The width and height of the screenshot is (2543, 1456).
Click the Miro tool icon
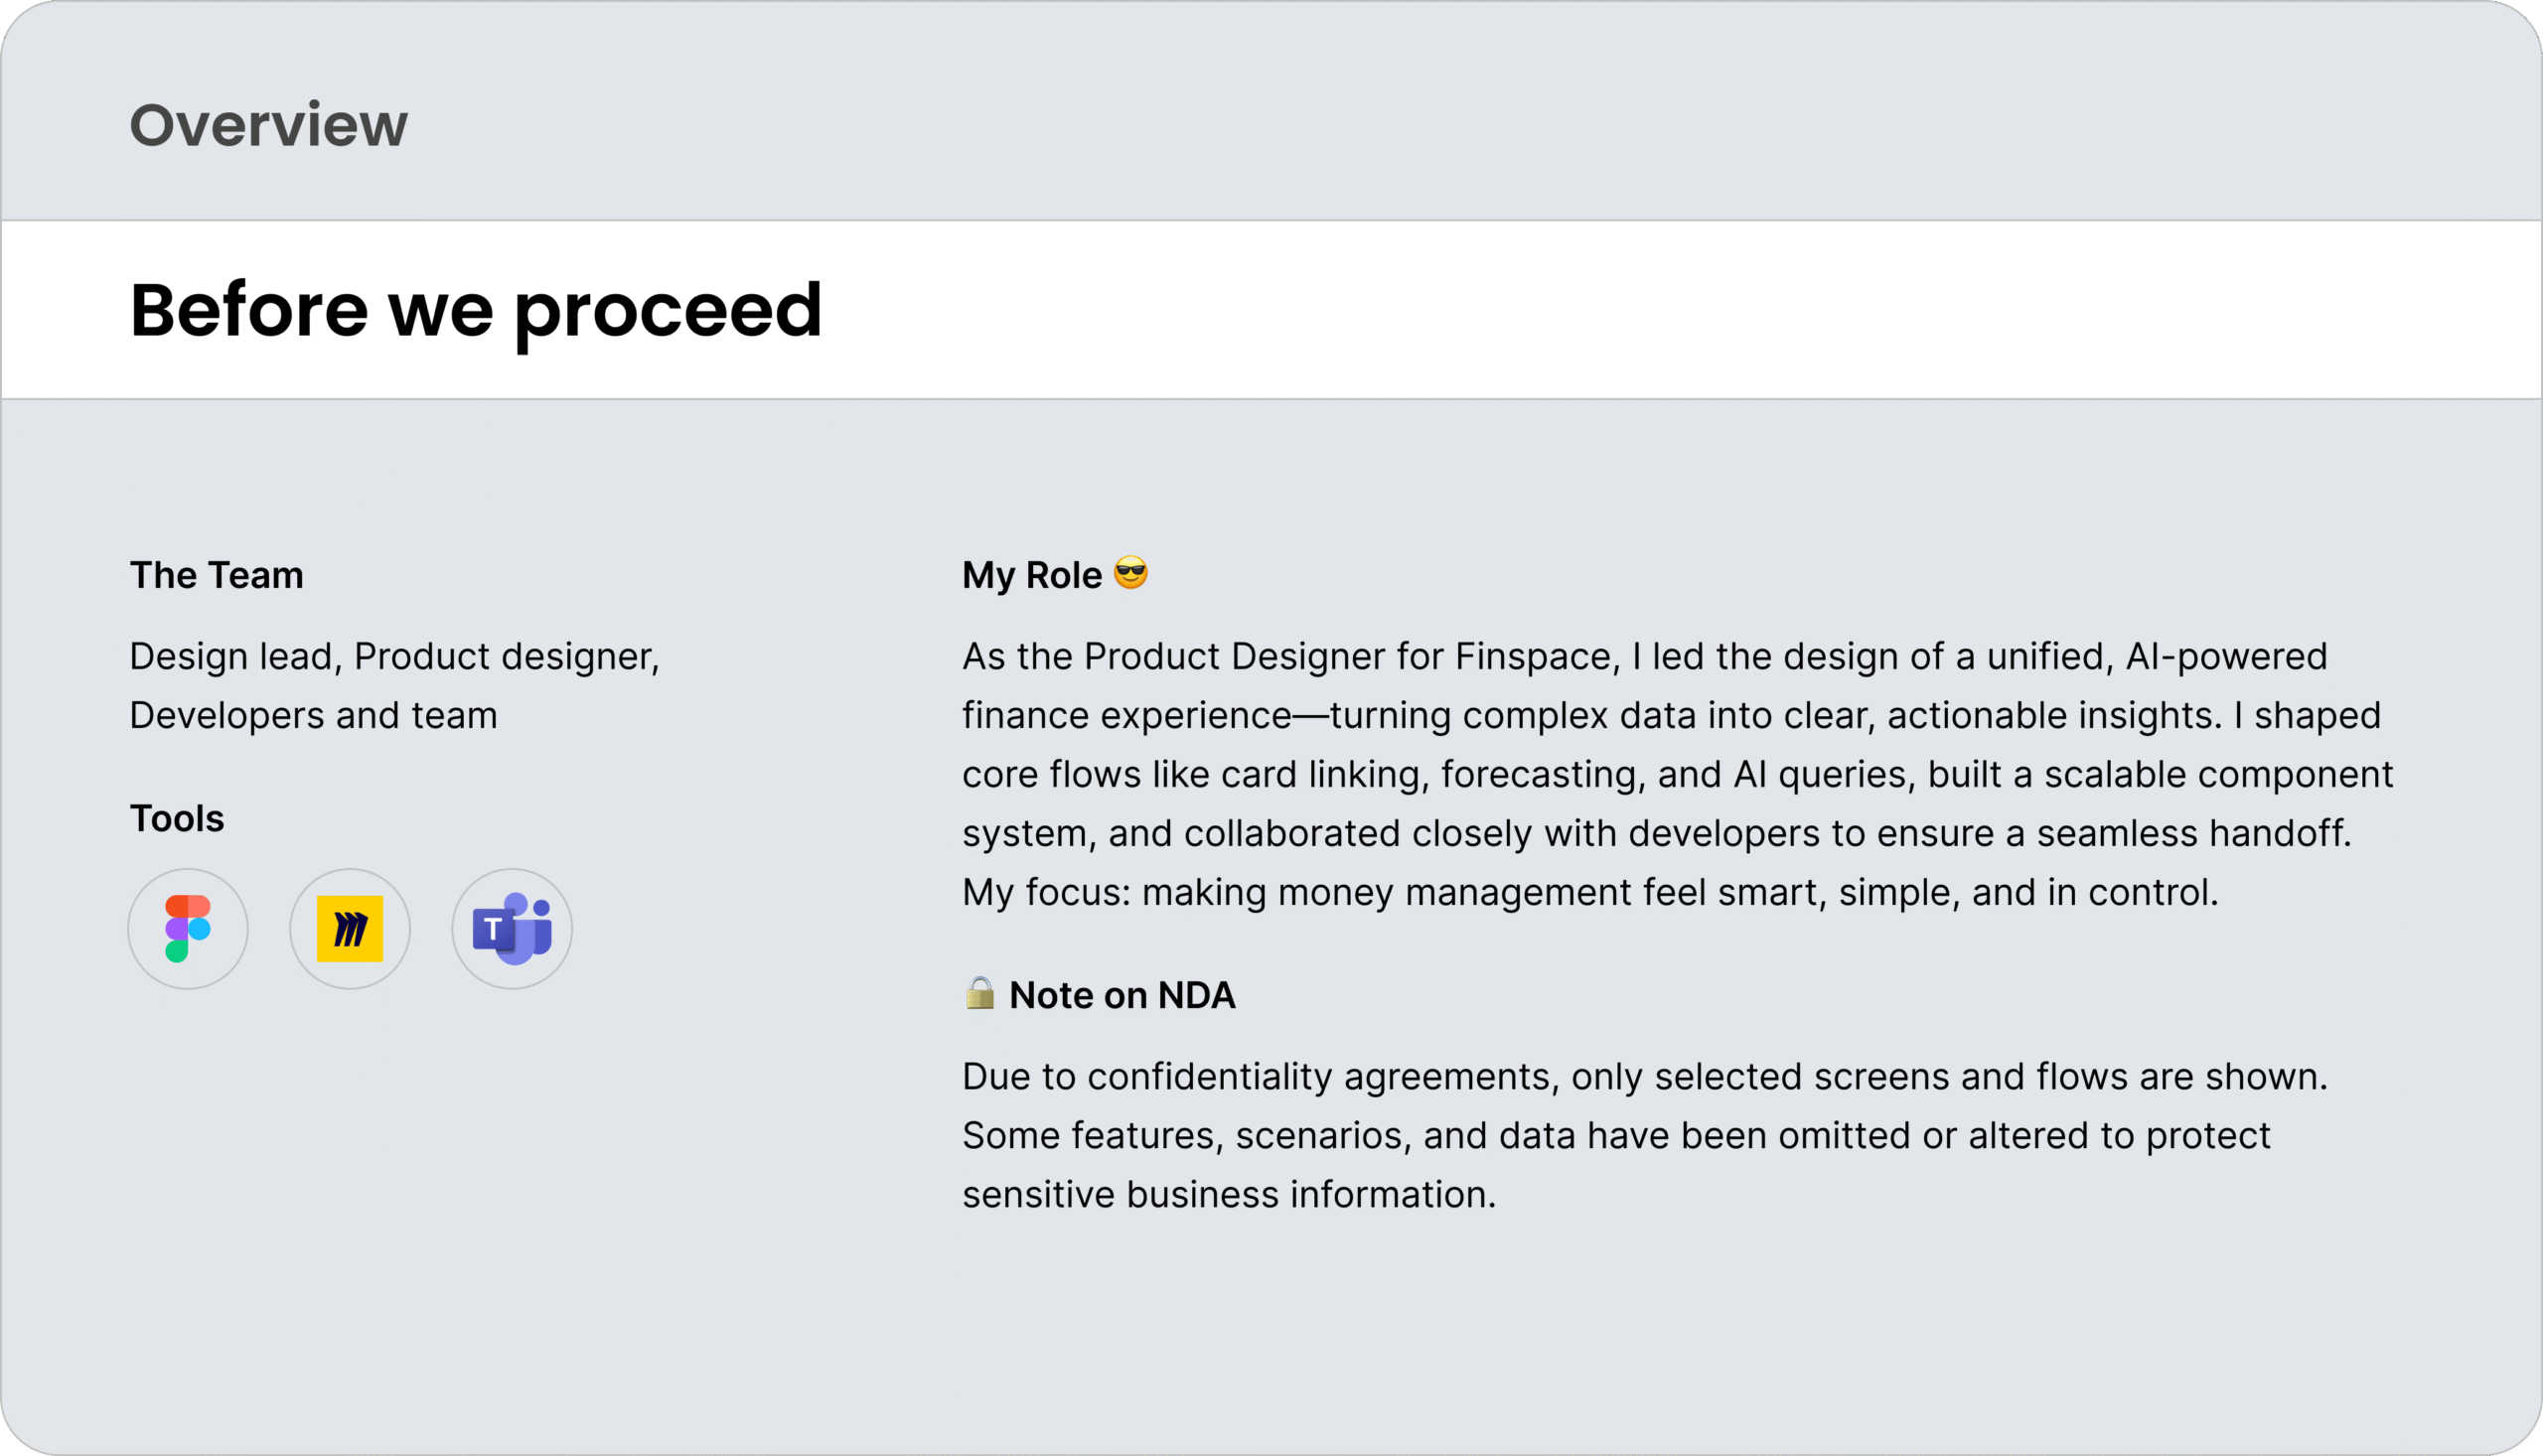pos(350,929)
